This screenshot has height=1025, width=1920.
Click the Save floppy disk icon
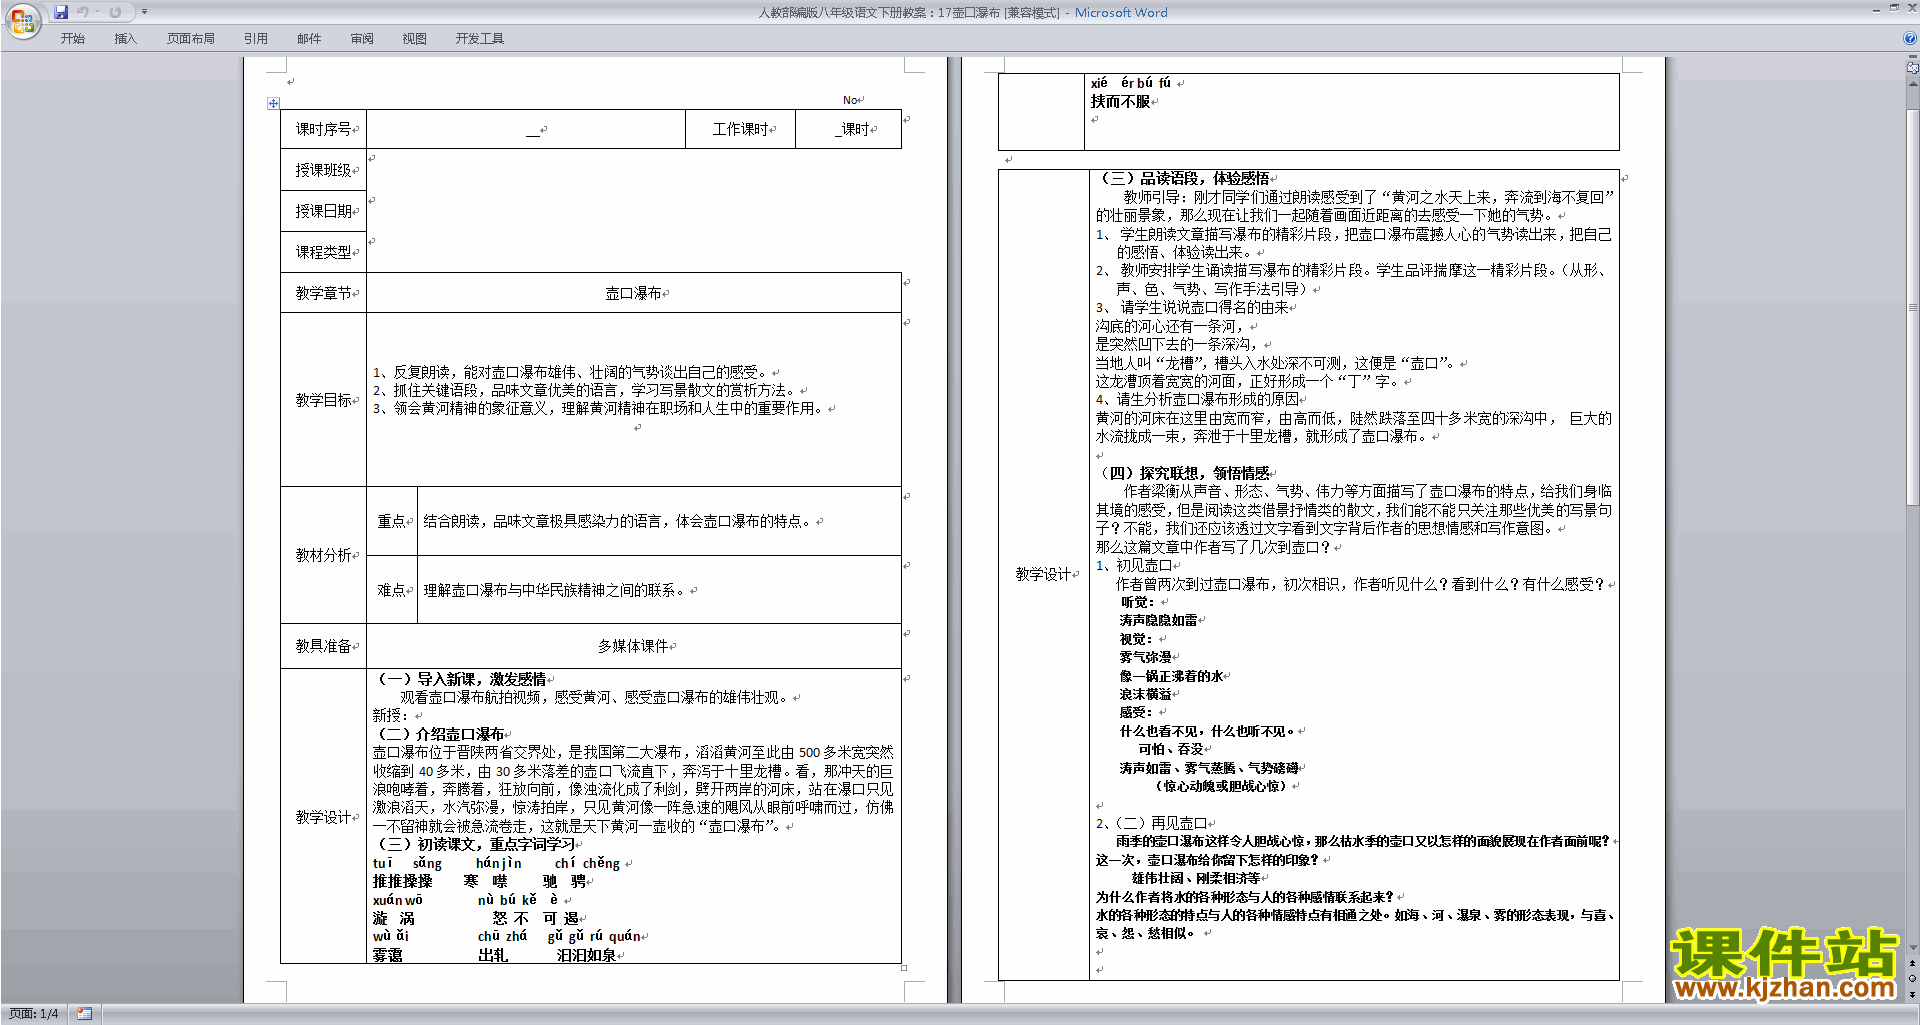pyautogui.click(x=61, y=12)
